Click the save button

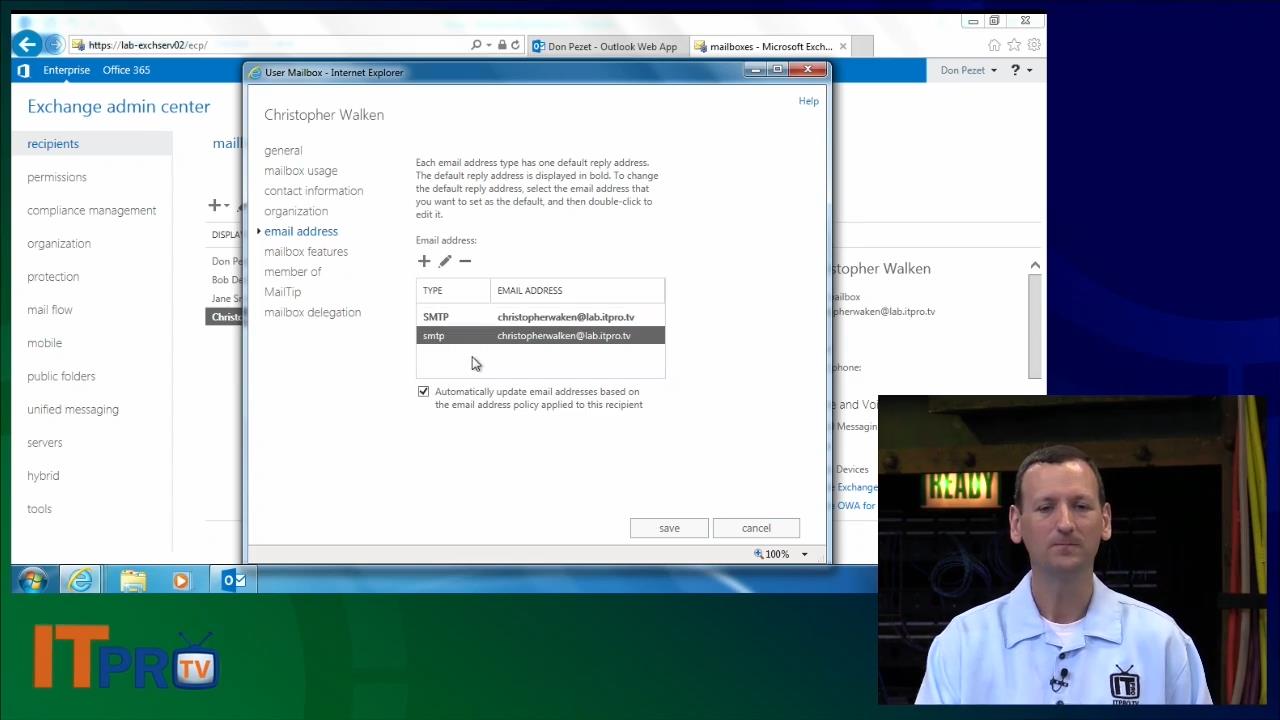point(669,528)
